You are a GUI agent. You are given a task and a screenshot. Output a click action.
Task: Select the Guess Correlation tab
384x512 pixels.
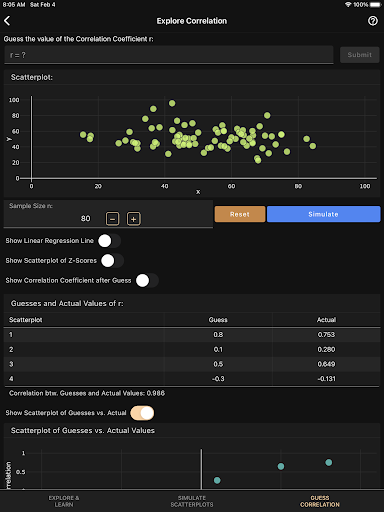pos(320,501)
